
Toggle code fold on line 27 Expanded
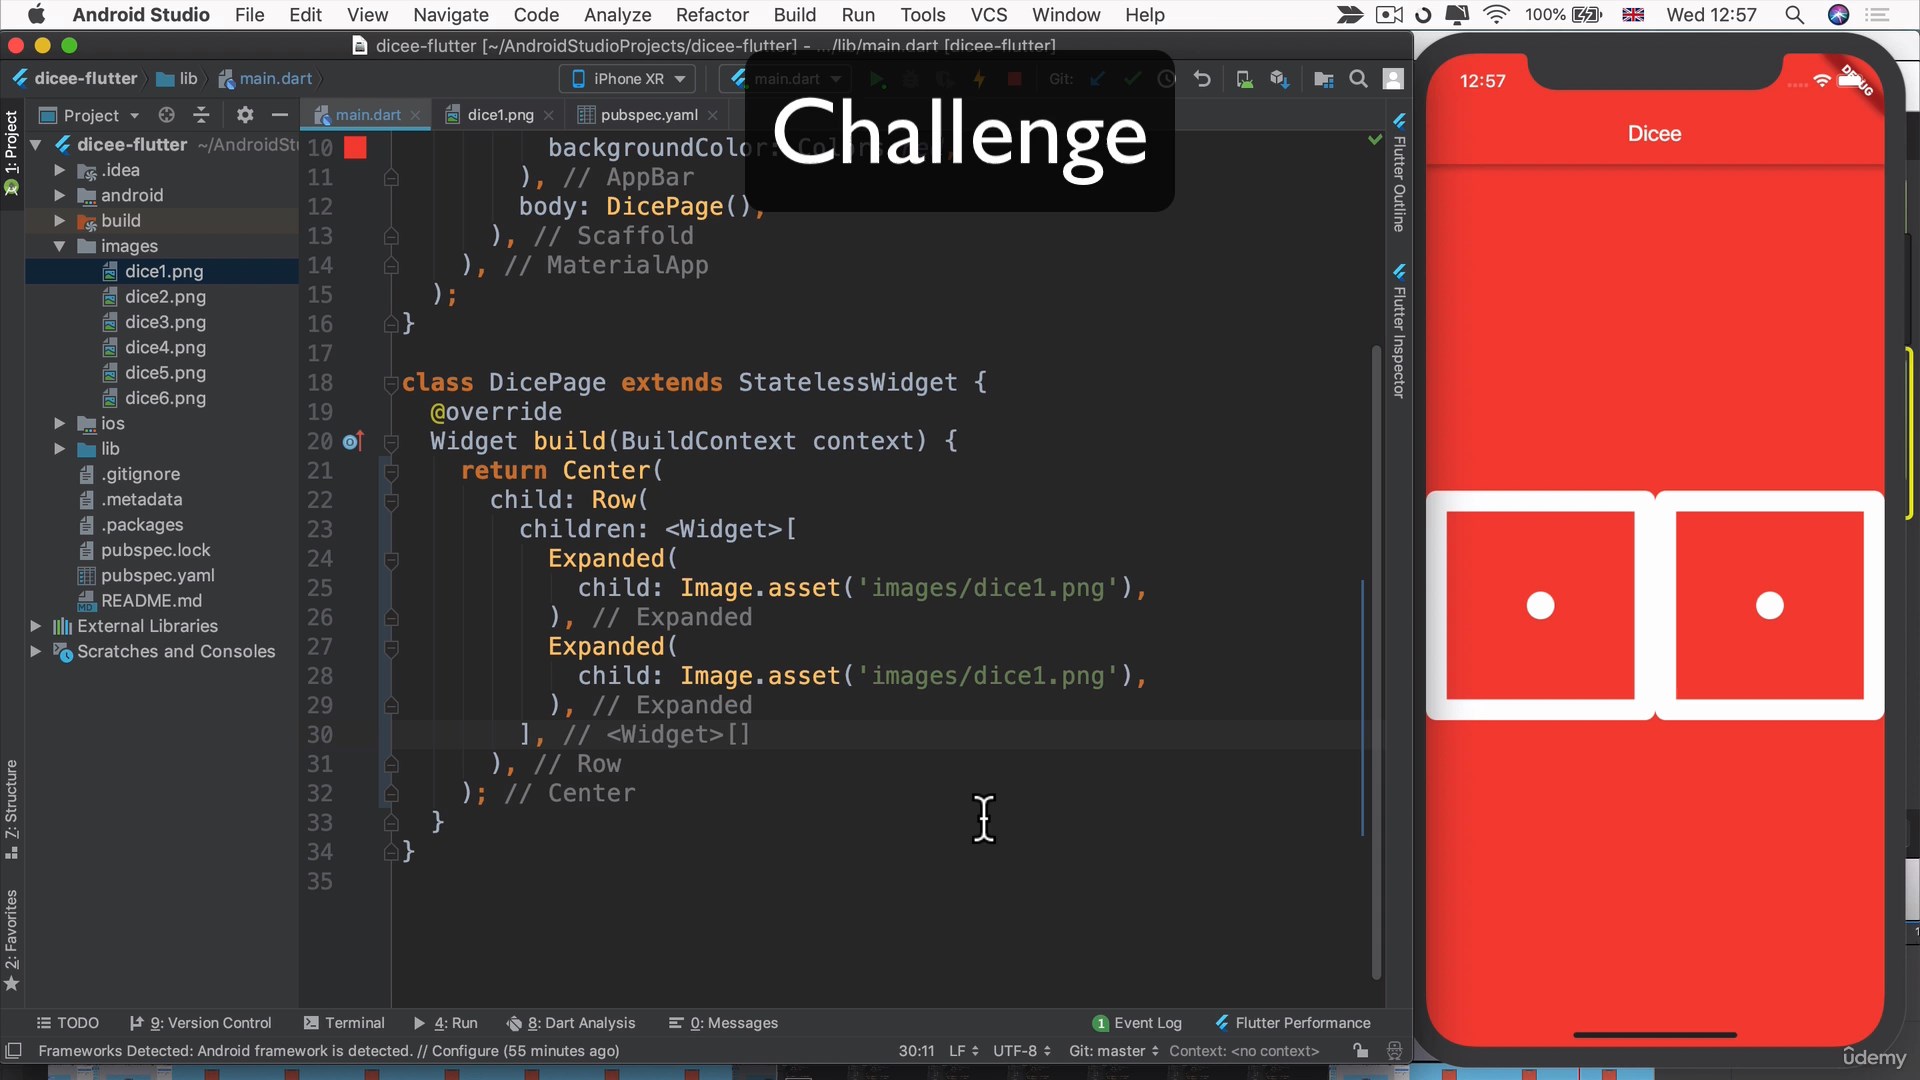click(x=391, y=647)
